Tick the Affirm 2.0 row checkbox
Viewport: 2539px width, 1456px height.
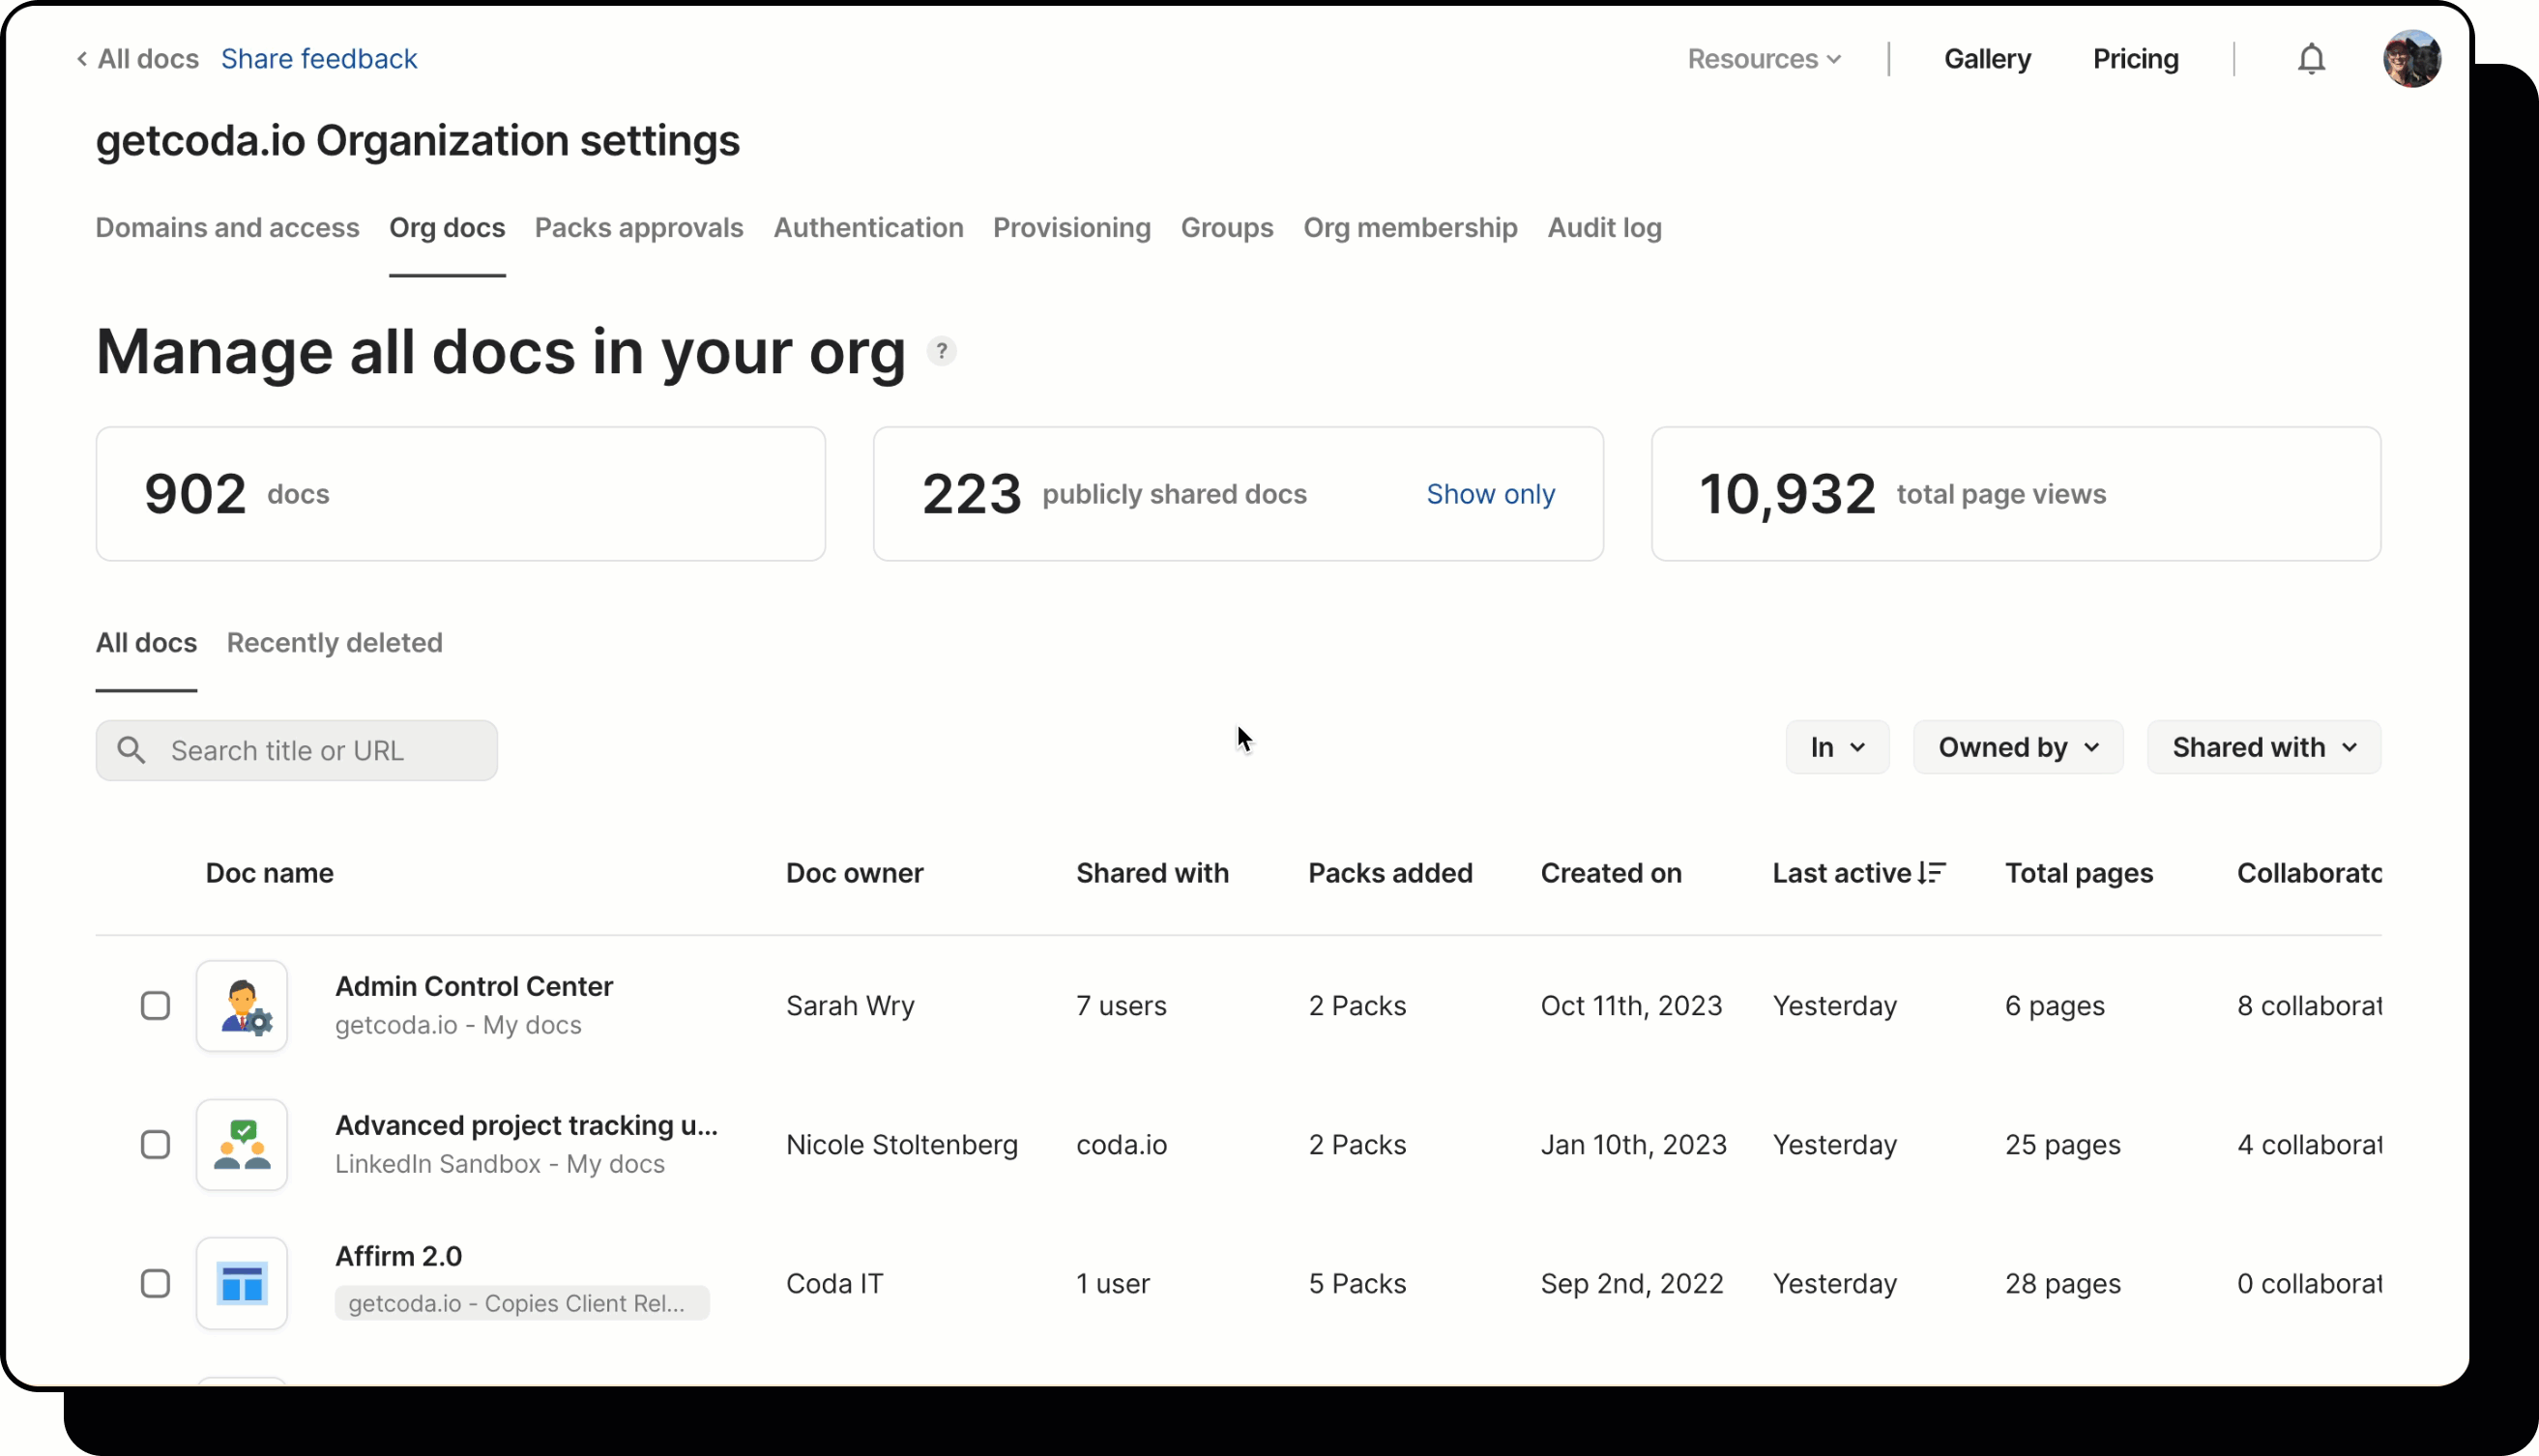click(x=155, y=1283)
